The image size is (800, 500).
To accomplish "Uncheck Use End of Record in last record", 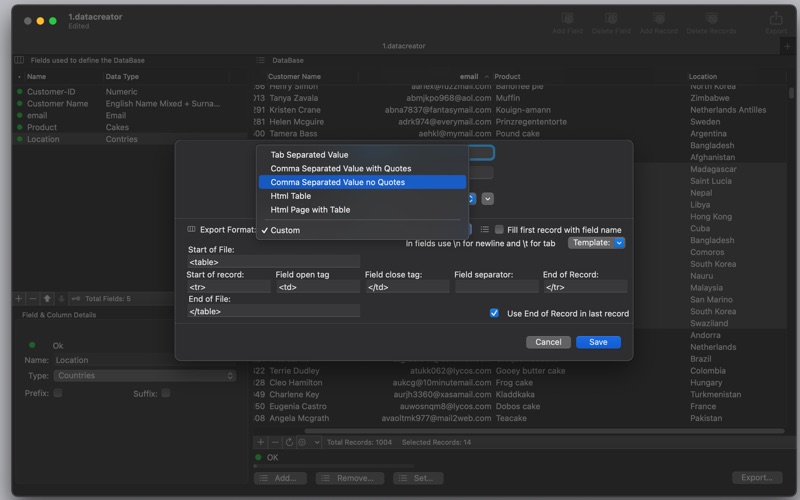I will 494,313.
